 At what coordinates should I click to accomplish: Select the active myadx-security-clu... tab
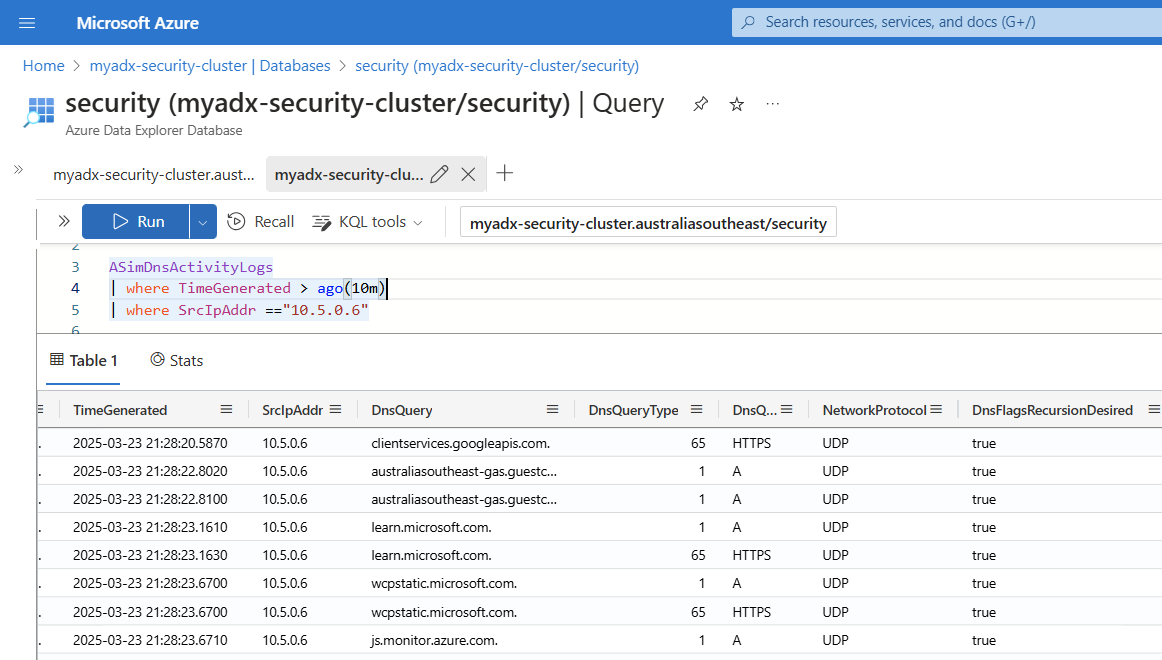coord(349,175)
